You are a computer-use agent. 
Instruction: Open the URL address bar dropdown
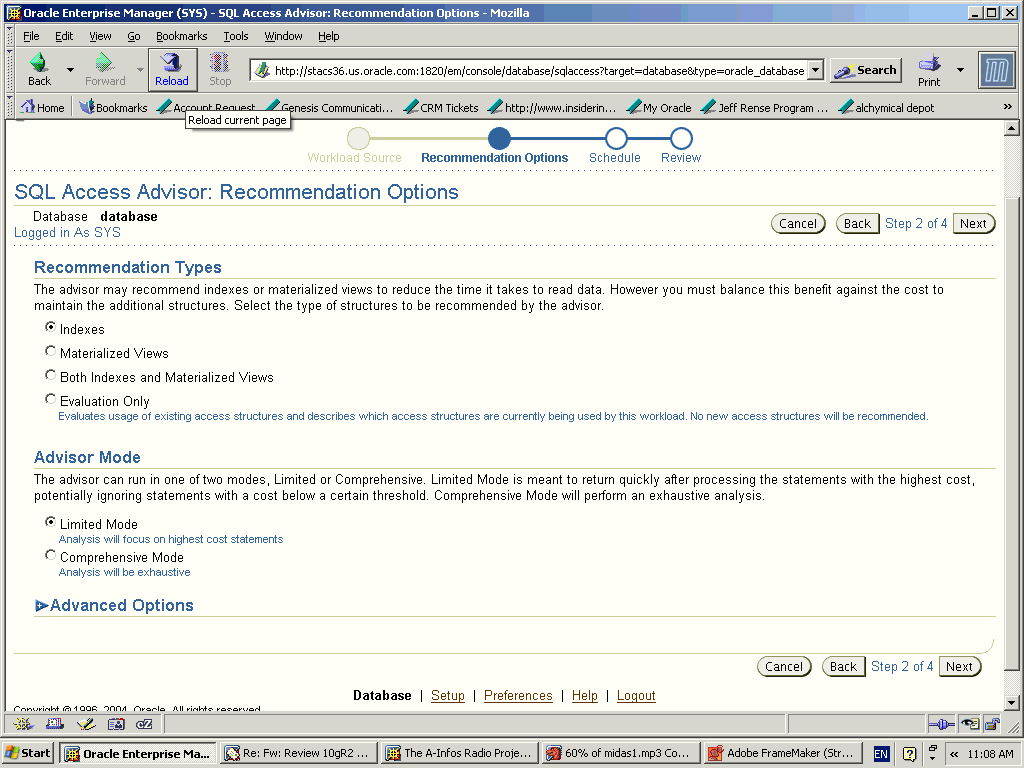pyautogui.click(x=815, y=70)
